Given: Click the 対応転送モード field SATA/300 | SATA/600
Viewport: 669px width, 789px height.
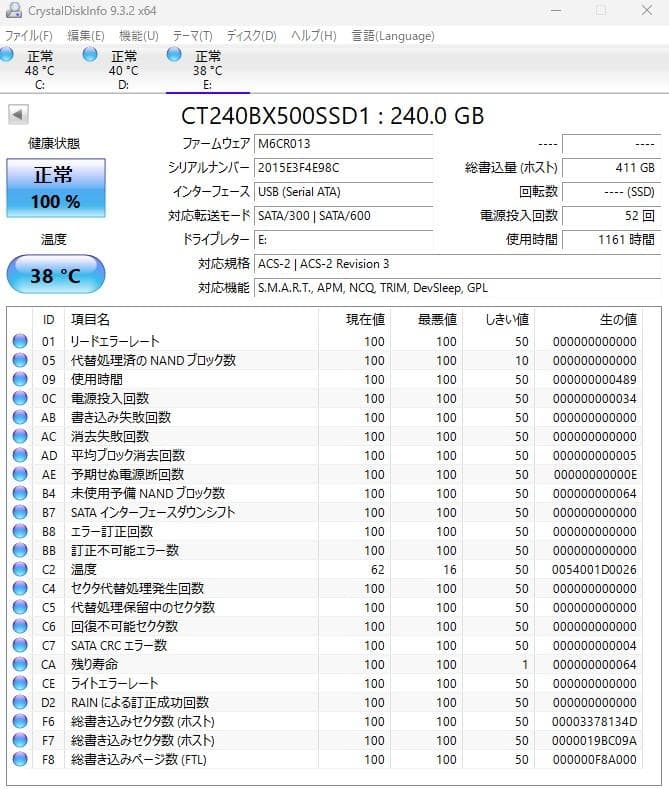Looking at the screenshot, I should pos(344,216).
